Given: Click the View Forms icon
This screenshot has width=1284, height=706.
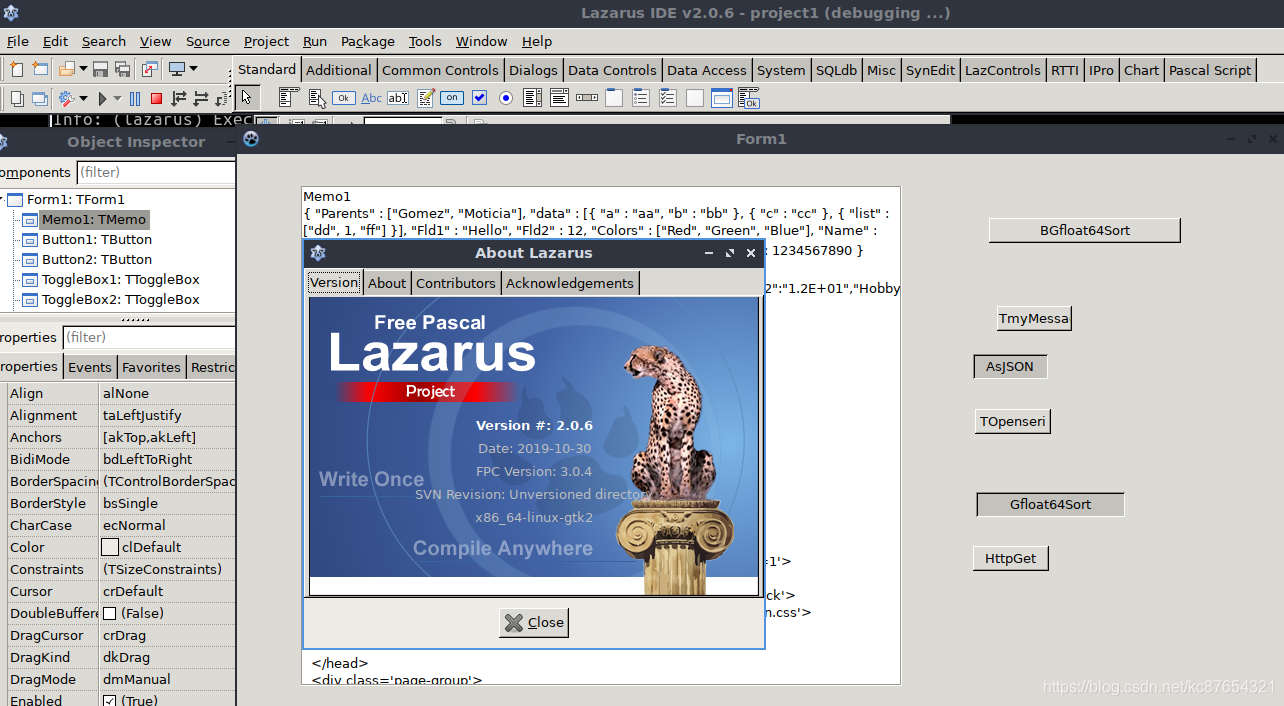Looking at the screenshot, I should (40, 98).
